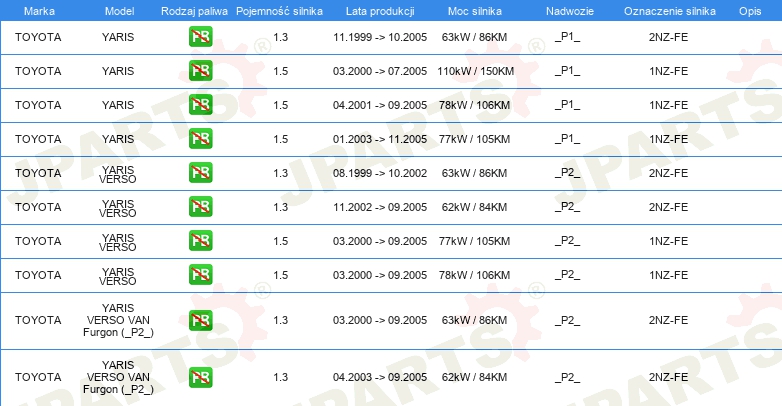Click 62kW / 84KM in the 04.2003 row
This screenshot has height=406, width=782.
[x=474, y=377]
